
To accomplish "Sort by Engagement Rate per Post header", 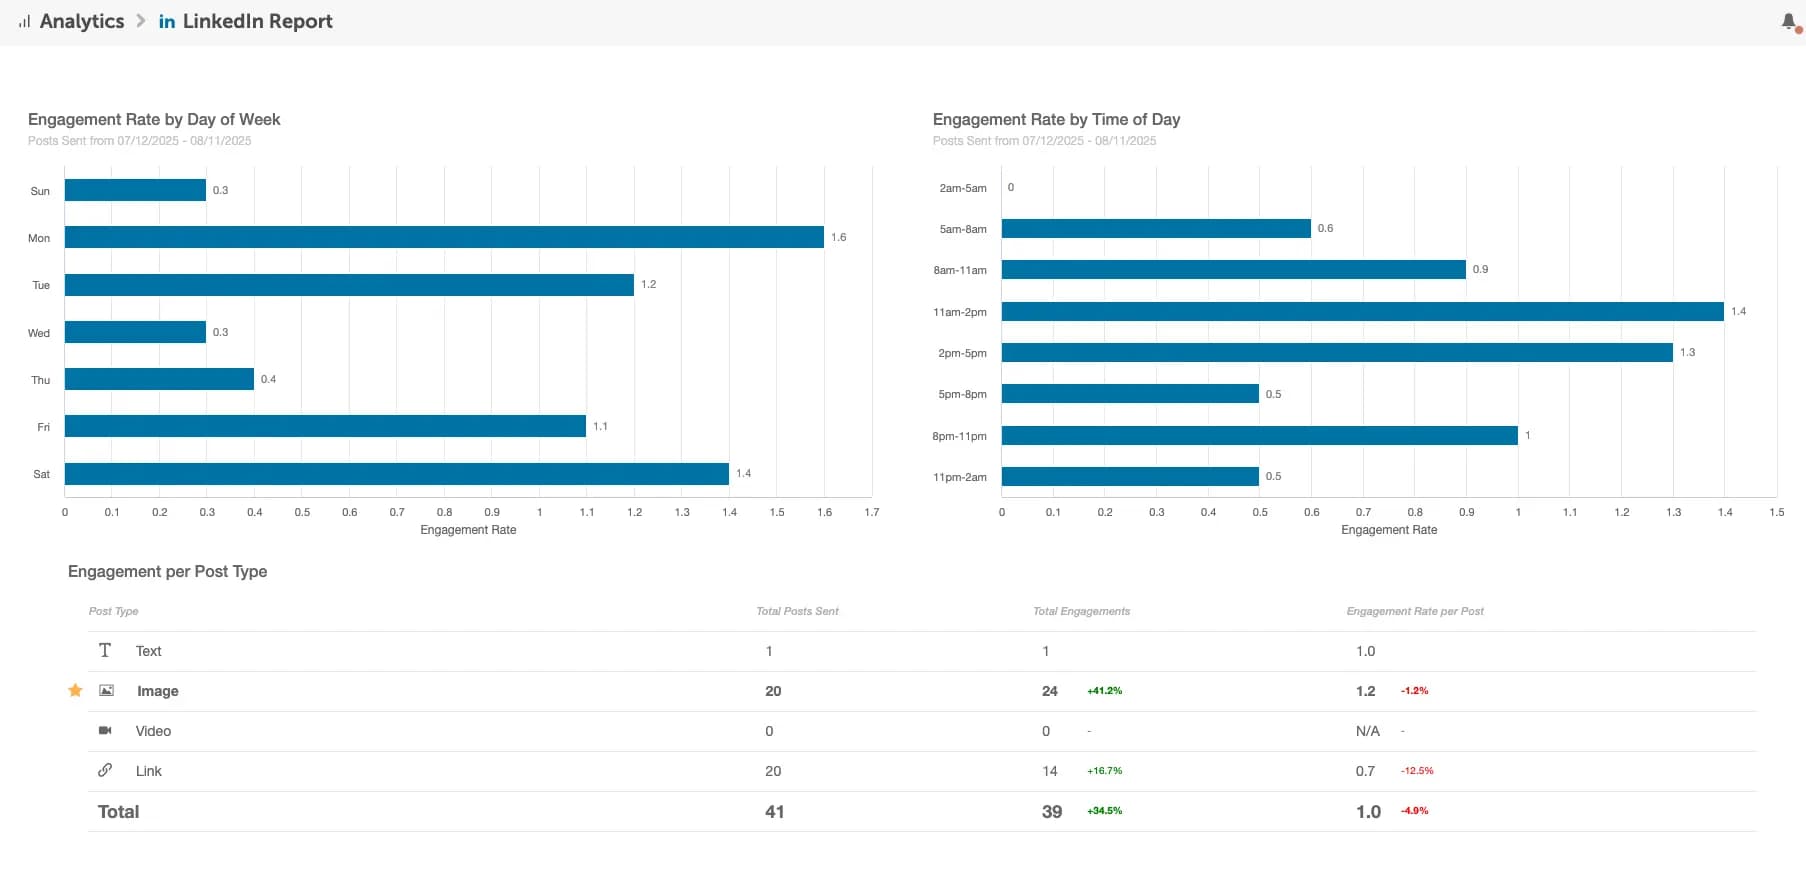I will click(x=1414, y=611).
